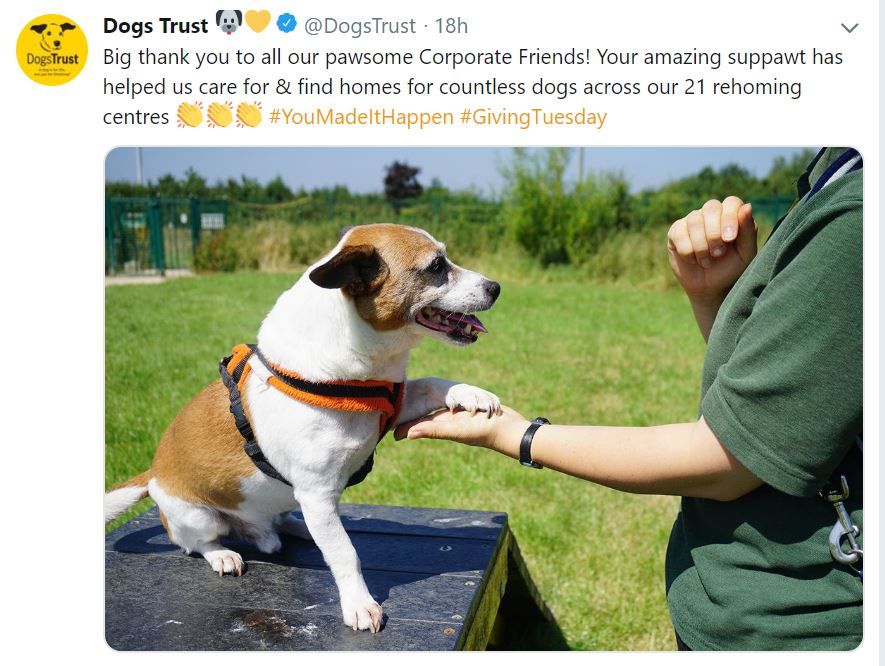The image size is (885, 666).
Task: Open the Dogs Trust yellow profile avatar
Action: coord(52,50)
